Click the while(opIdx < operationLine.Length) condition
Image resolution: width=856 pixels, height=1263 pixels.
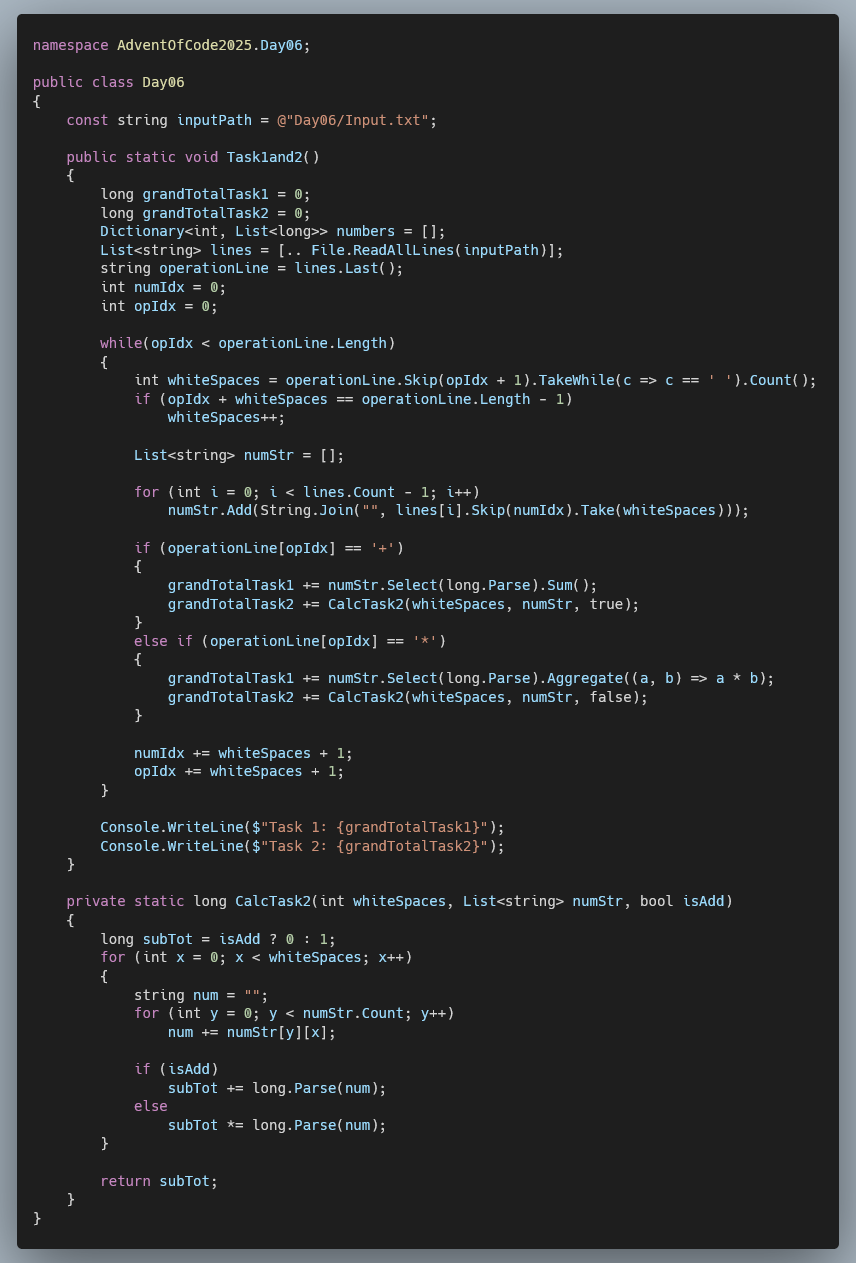[247, 343]
